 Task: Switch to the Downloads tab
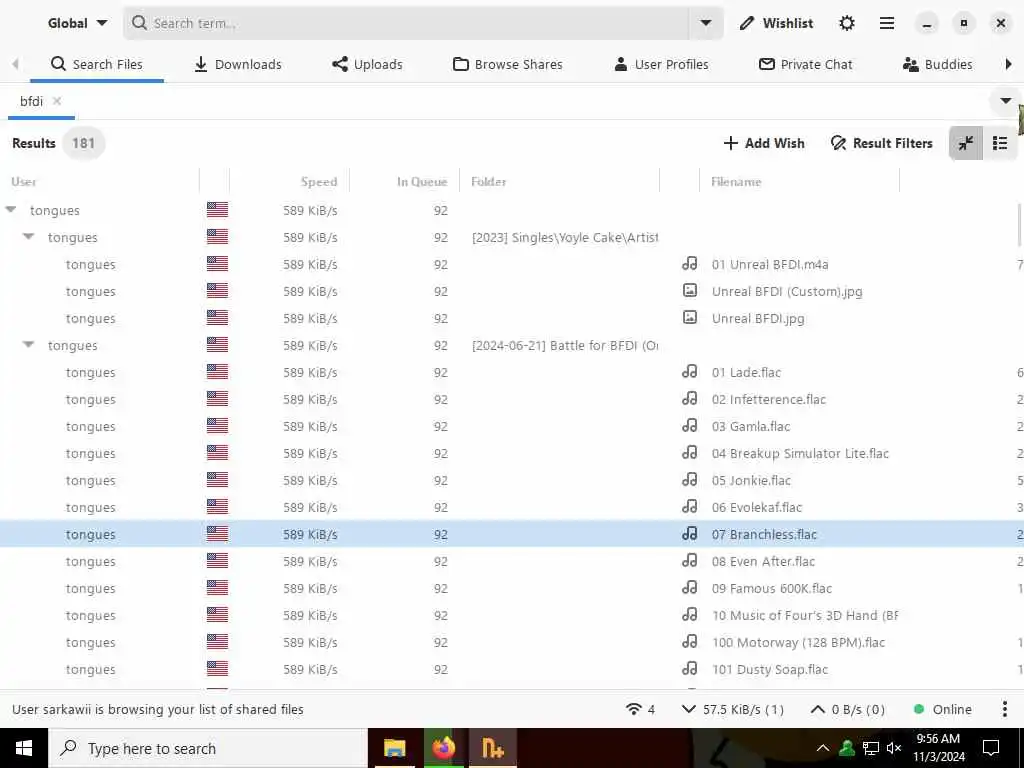238,65
